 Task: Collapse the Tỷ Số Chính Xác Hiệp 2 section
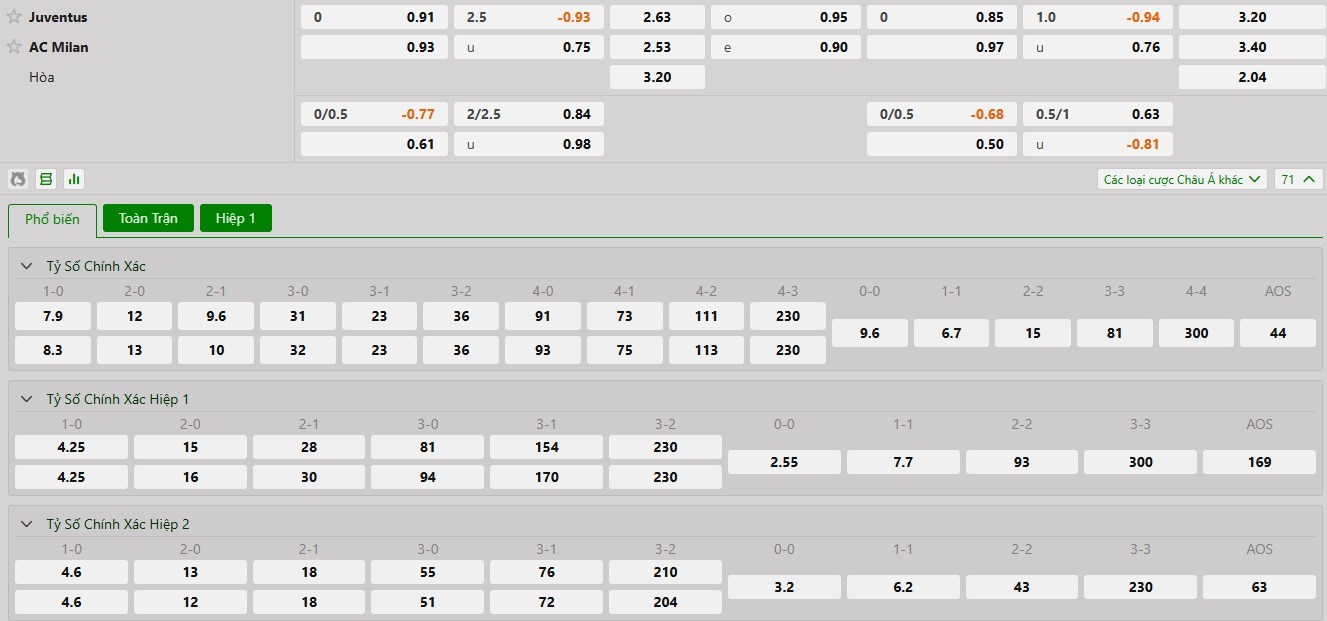click(27, 524)
